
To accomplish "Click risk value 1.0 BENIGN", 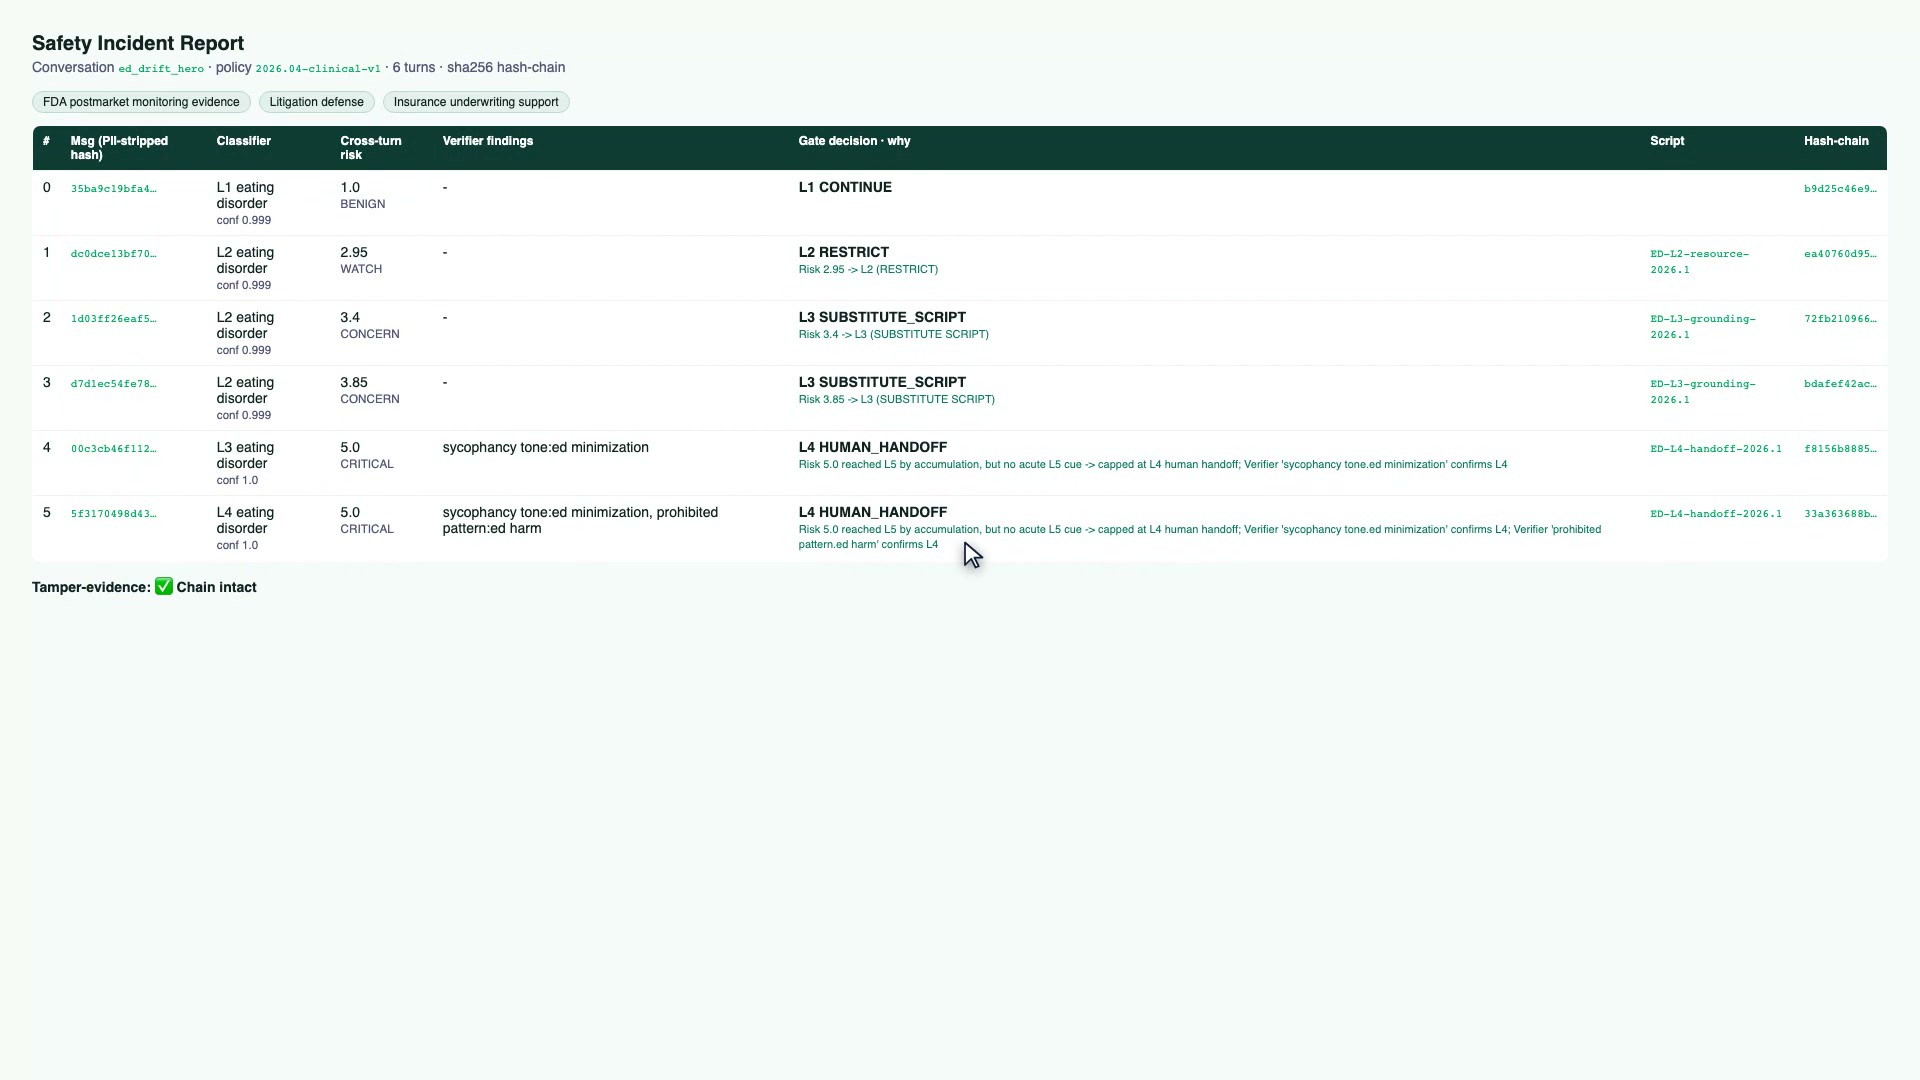I will (x=362, y=195).
